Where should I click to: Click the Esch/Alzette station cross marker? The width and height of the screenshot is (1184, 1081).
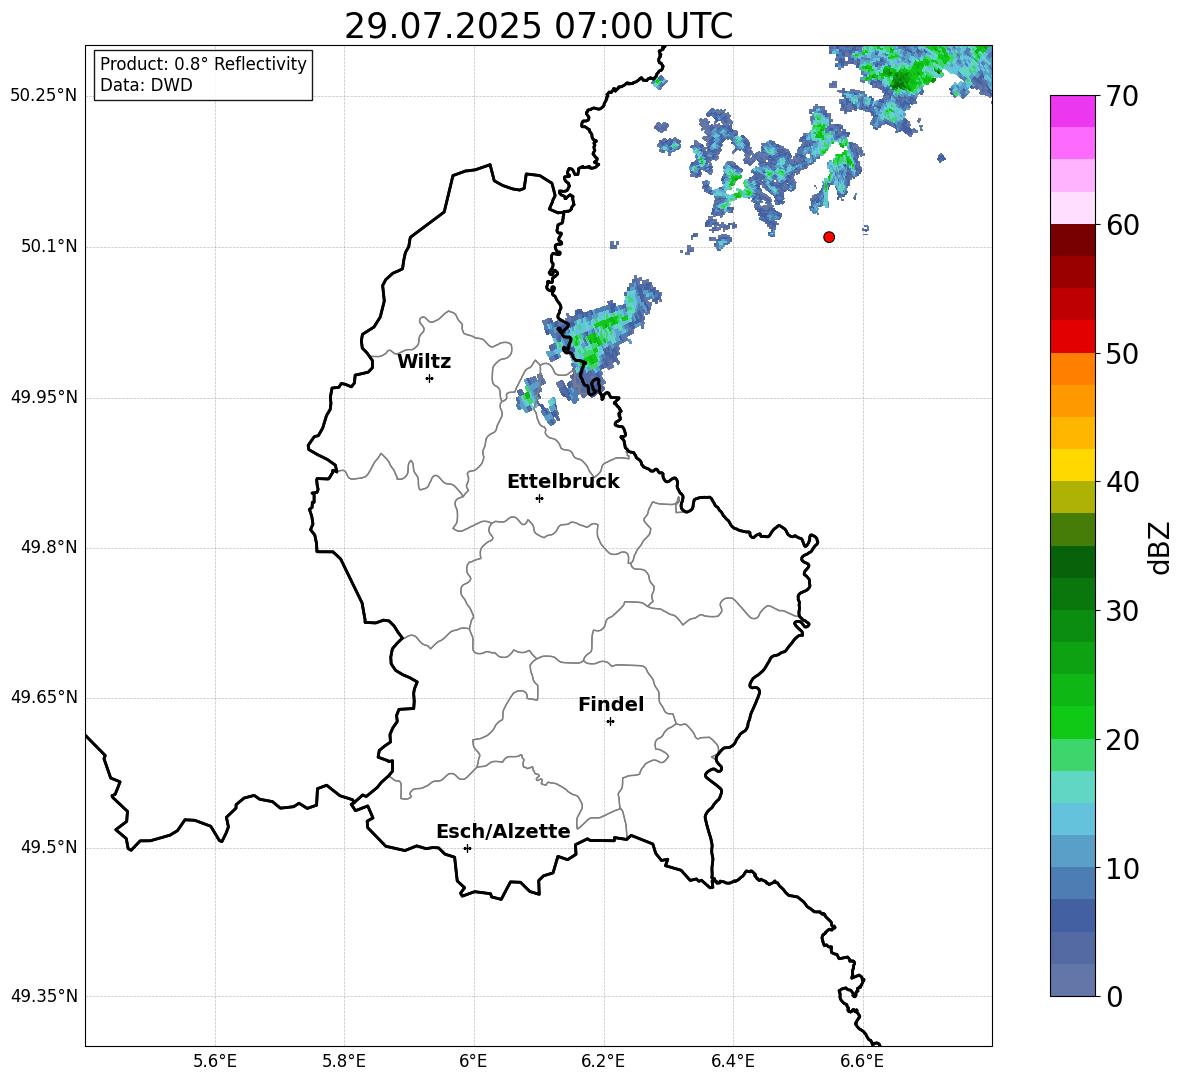point(467,848)
